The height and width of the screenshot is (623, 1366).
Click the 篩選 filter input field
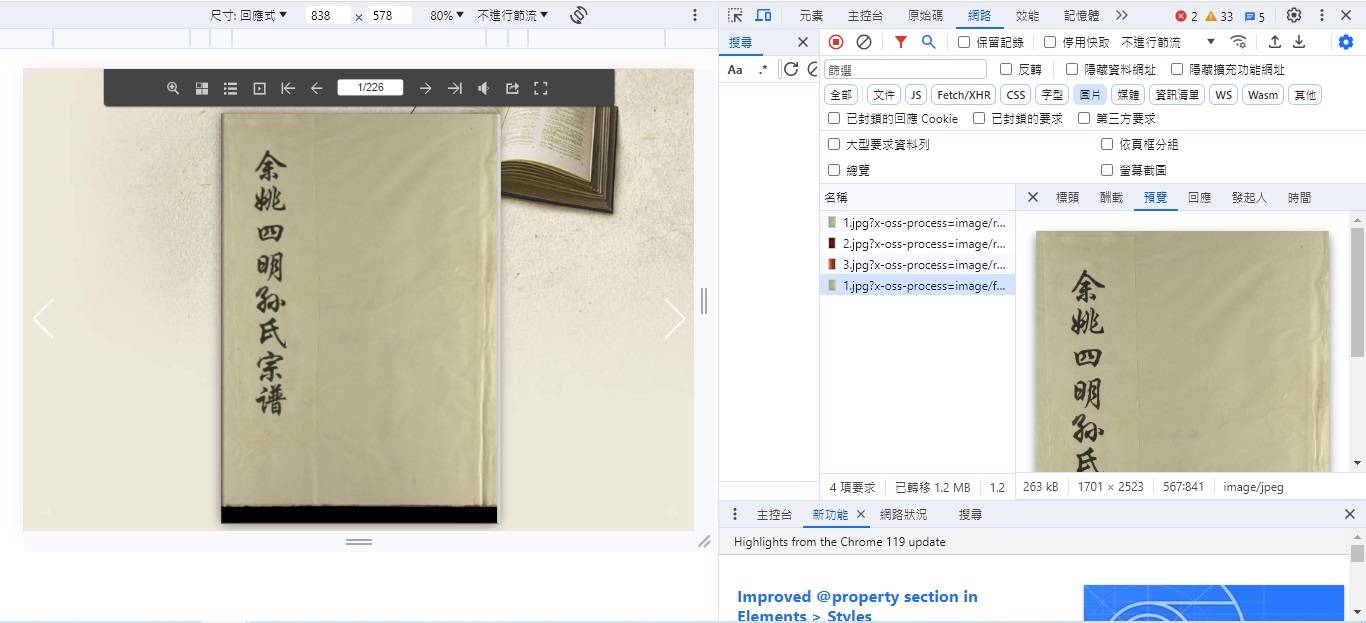click(x=906, y=70)
